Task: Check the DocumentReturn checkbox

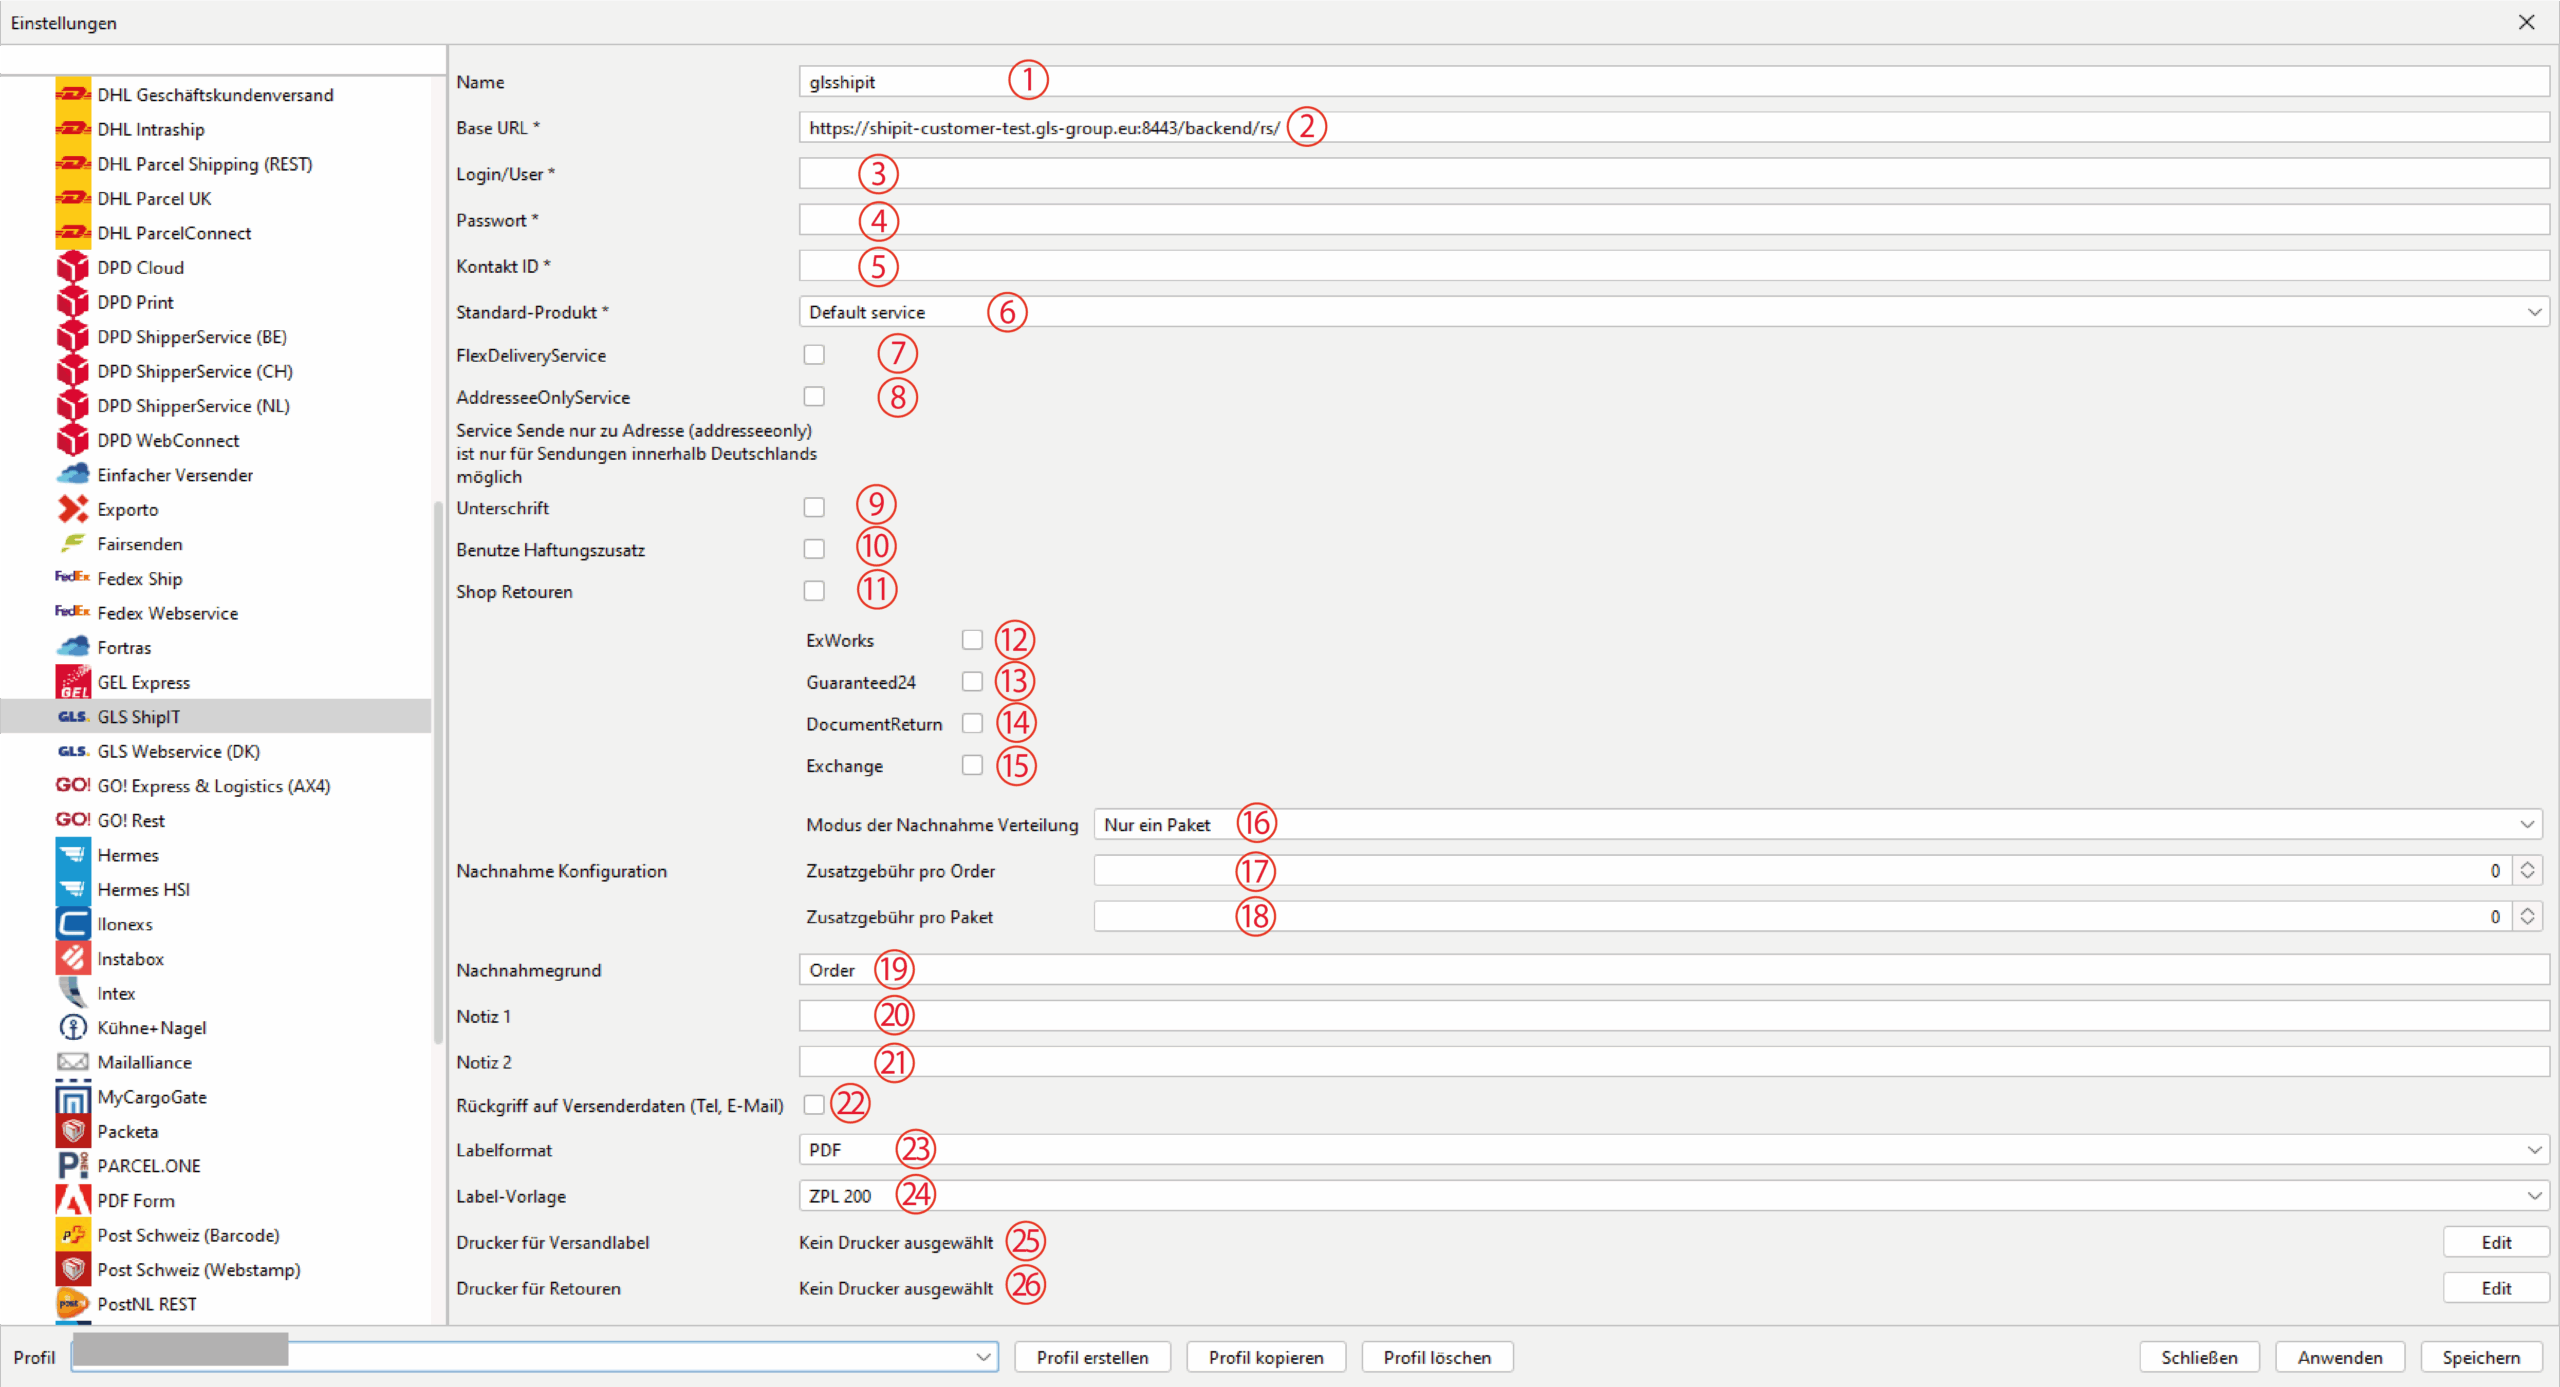Action: (972, 723)
